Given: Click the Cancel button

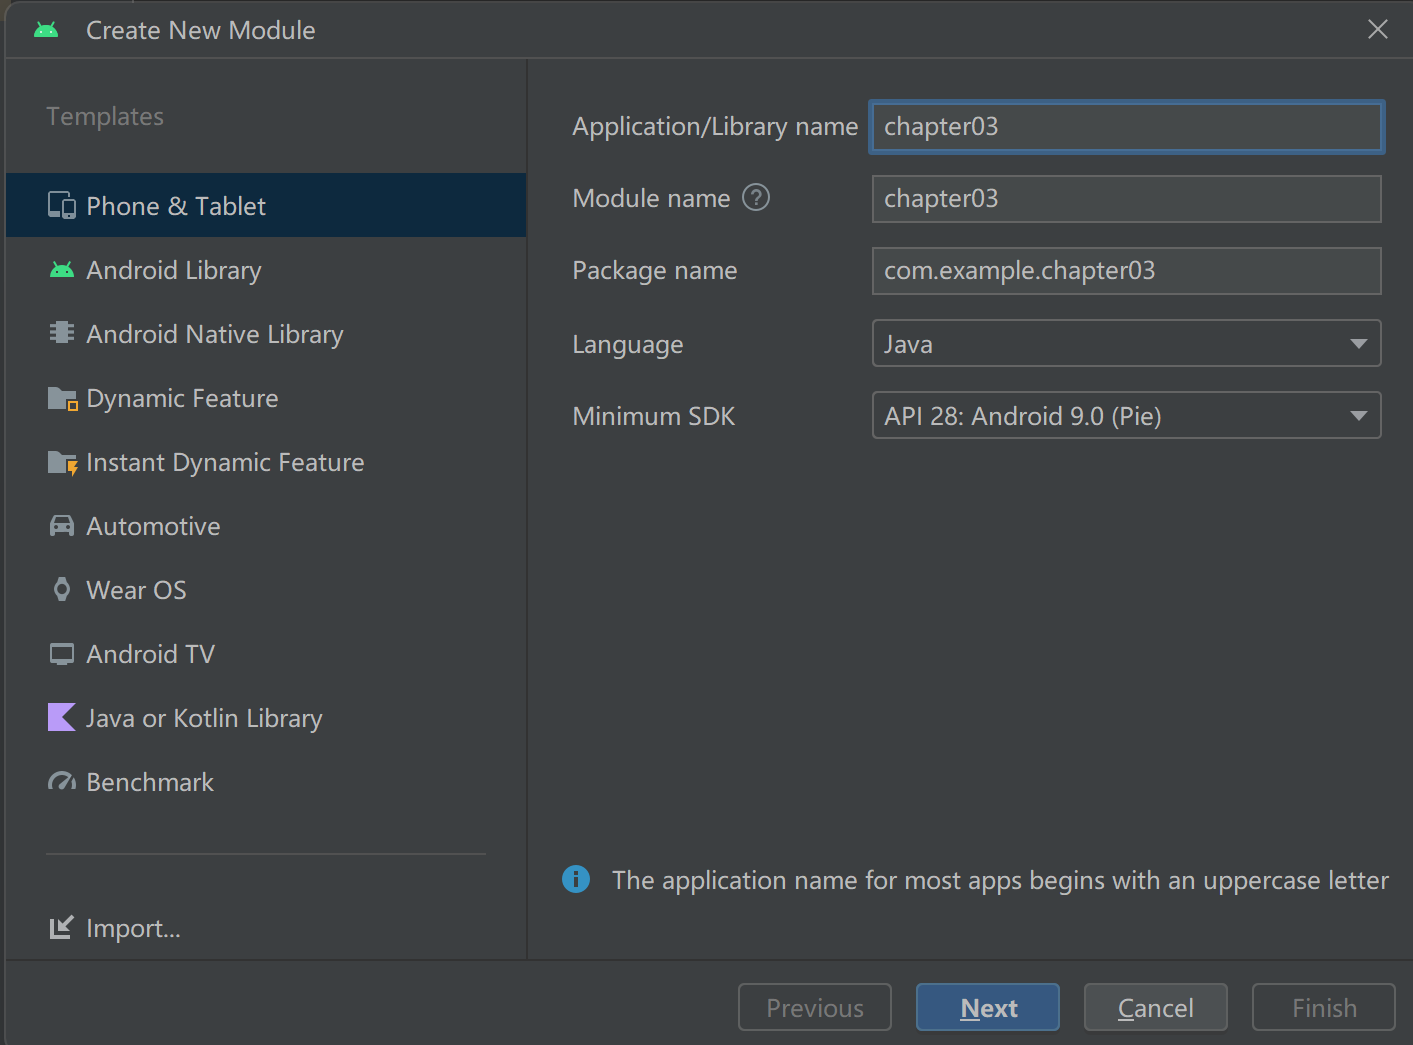Looking at the screenshot, I should coord(1156,1007).
